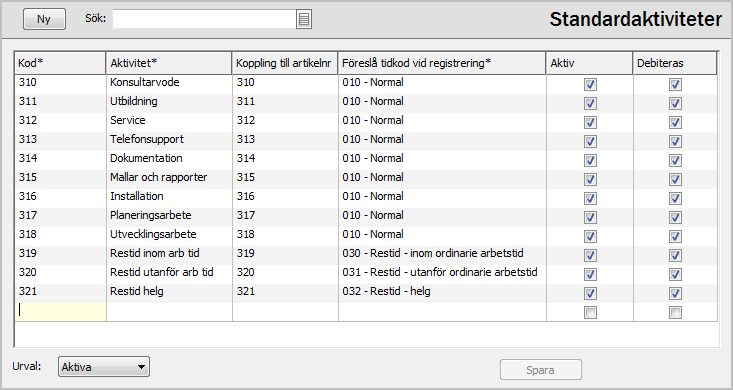The width and height of the screenshot is (733, 390).
Task: Click empty tidkod cell in new row
Action: click(x=442, y=311)
